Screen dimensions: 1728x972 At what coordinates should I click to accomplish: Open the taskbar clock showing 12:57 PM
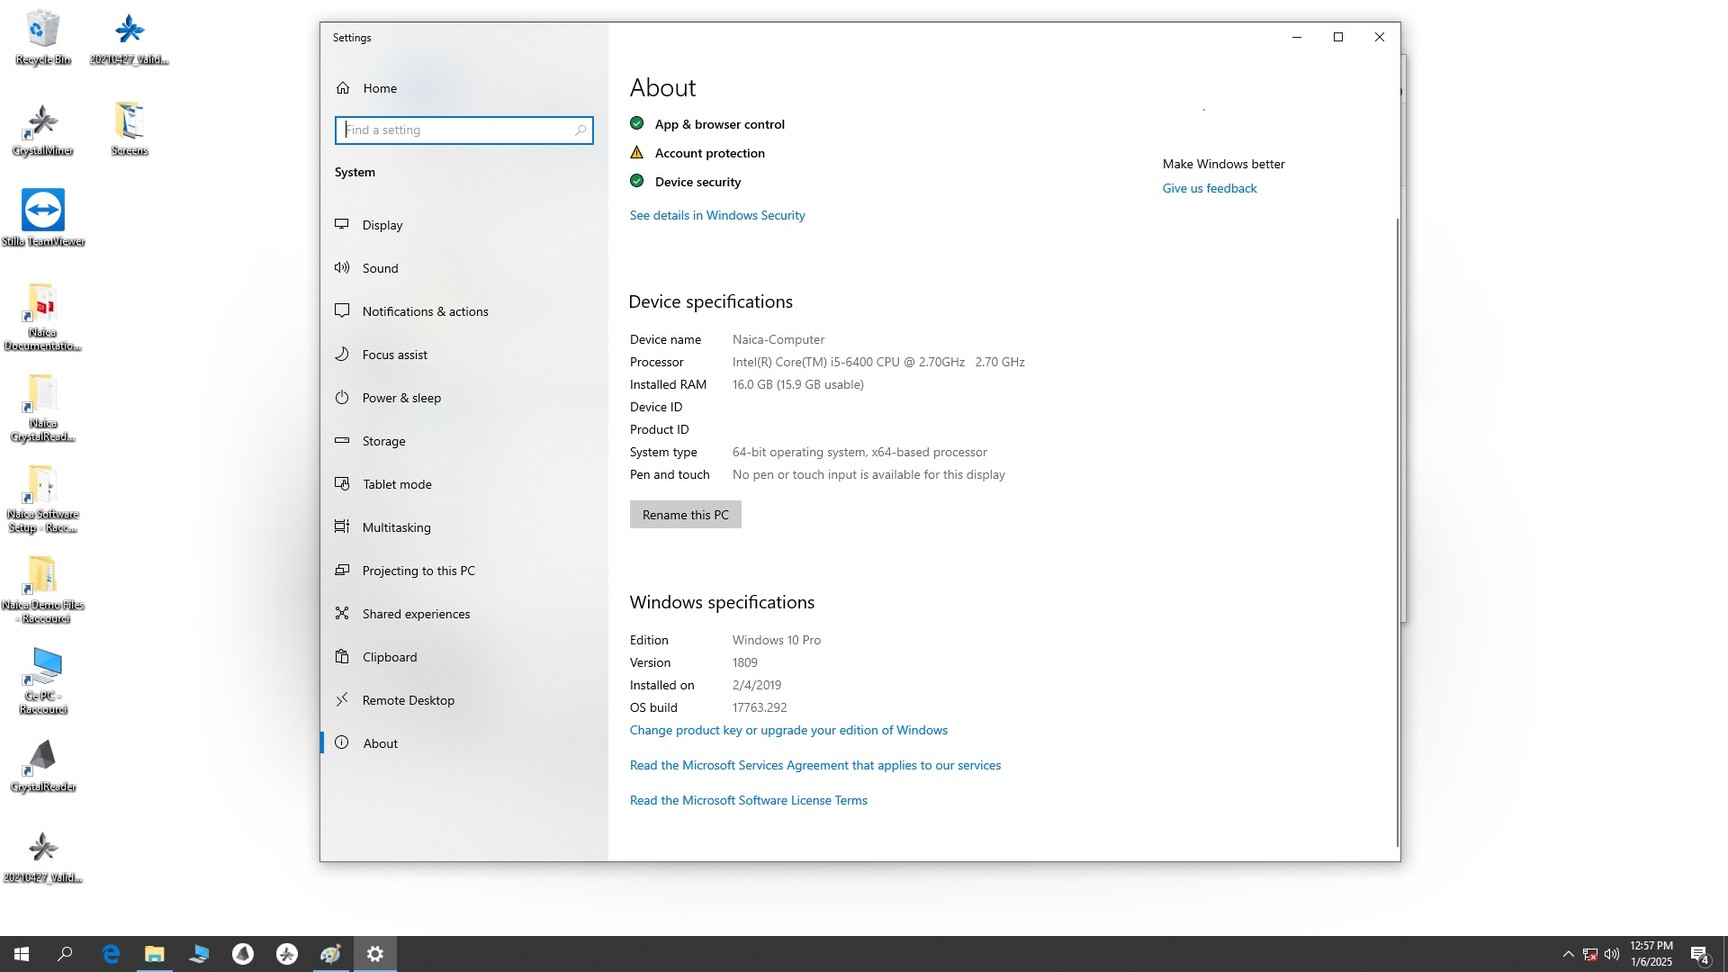pyautogui.click(x=1651, y=954)
